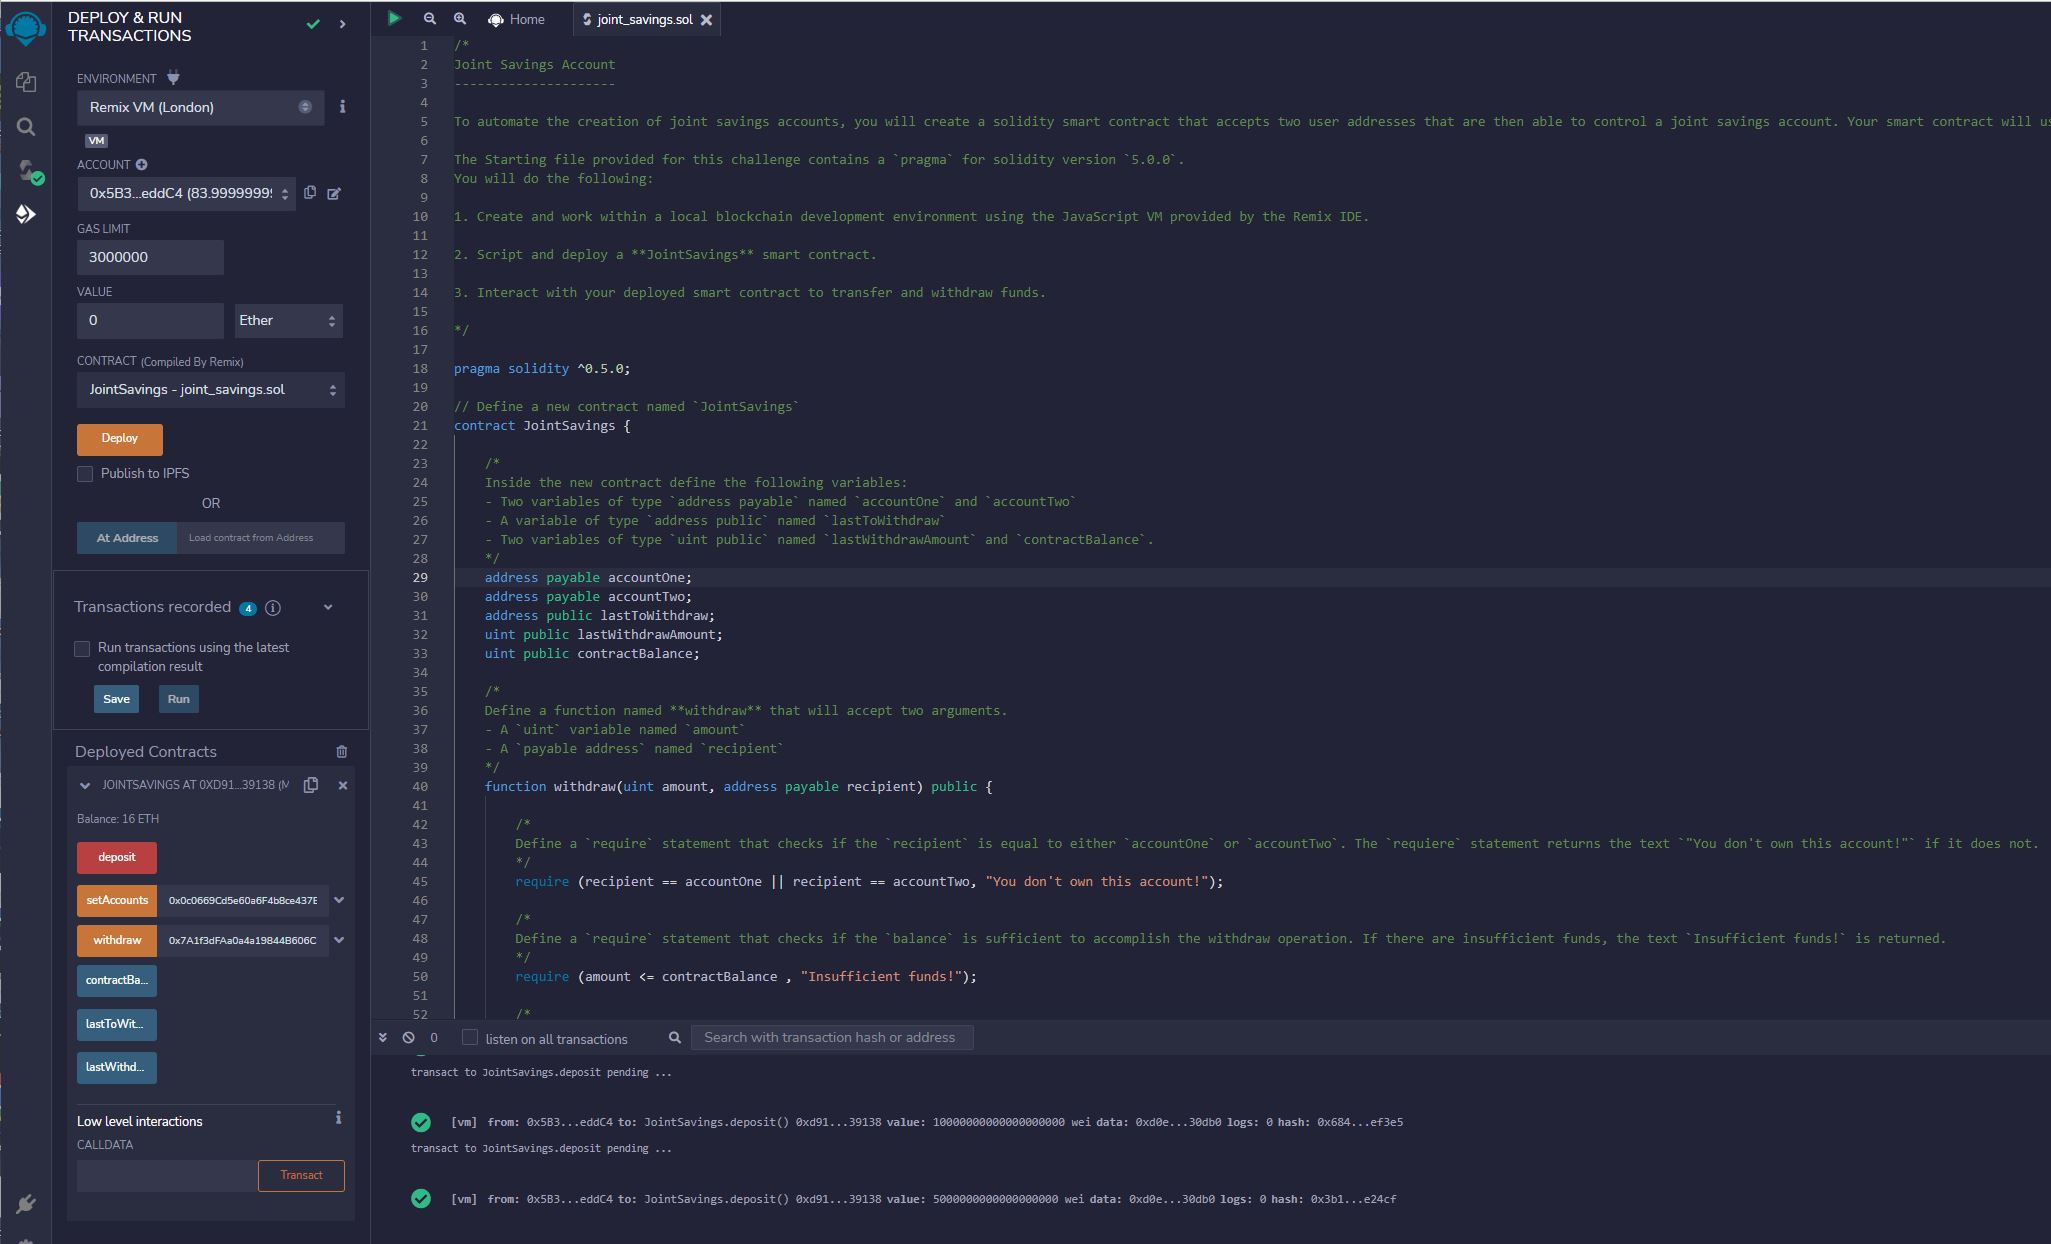This screenshot has width=2051, height=1244.
Task: Open the Solidity Compiler panel
Action: pyautogui.click(x=27, y=170)
